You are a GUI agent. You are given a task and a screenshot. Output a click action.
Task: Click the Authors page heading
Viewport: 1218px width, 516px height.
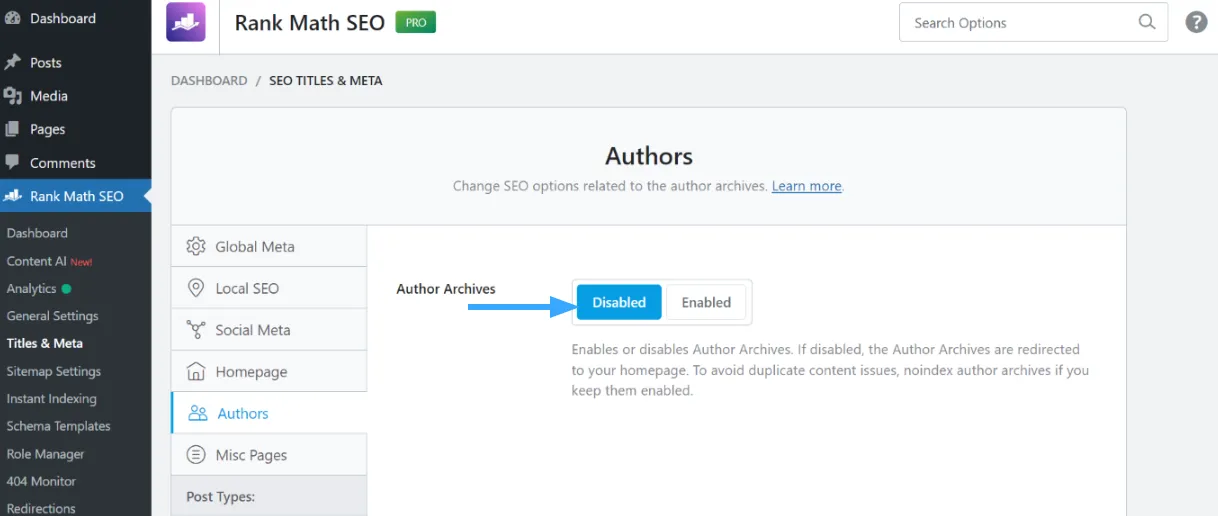coord(649,156)
